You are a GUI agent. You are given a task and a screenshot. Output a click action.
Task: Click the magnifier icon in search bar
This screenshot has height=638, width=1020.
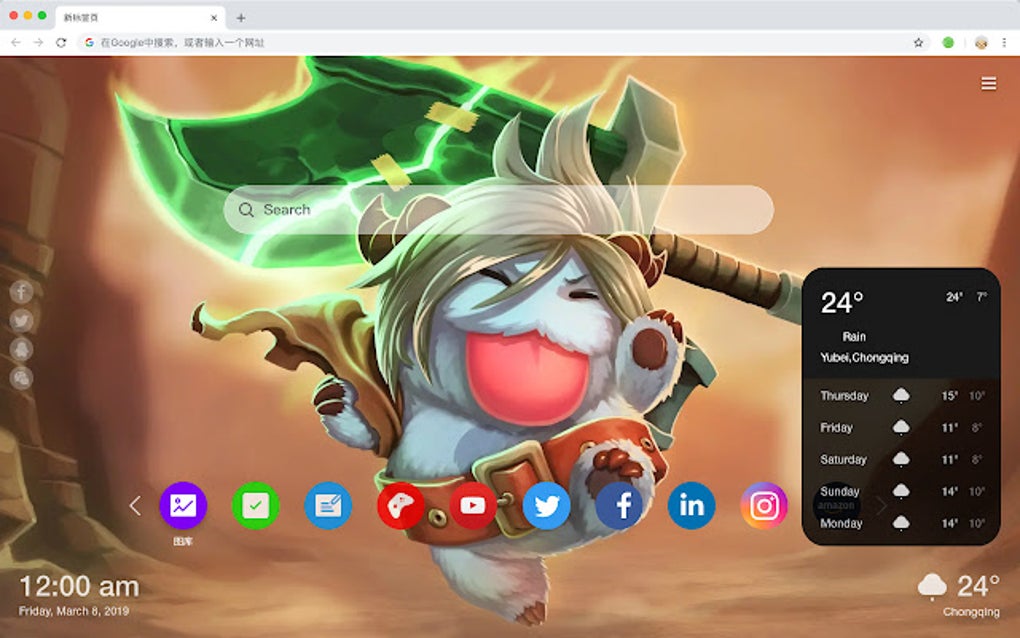[246, 209]
